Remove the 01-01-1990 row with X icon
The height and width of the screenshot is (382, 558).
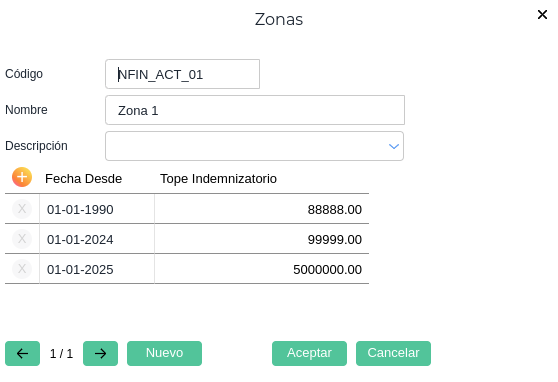(22, 209)
